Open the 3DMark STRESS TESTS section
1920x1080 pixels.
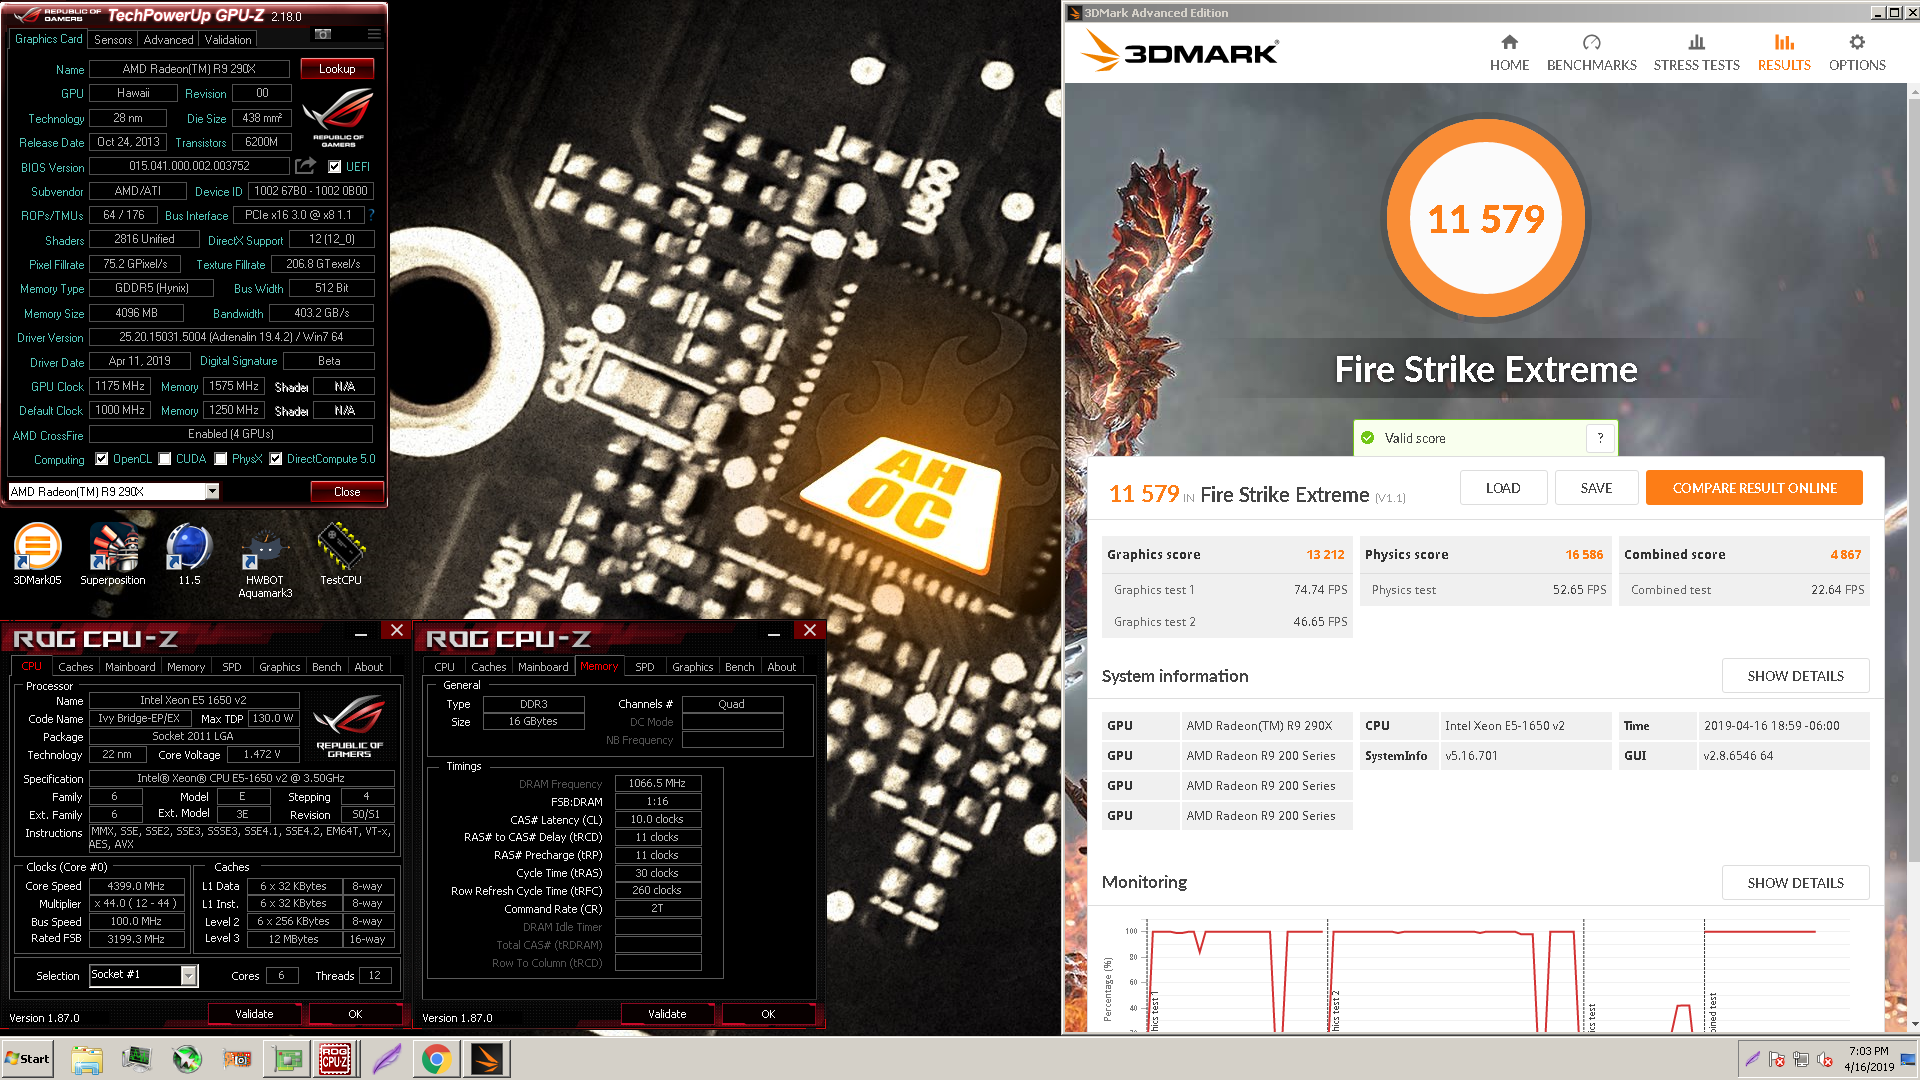pos(1696,53)
